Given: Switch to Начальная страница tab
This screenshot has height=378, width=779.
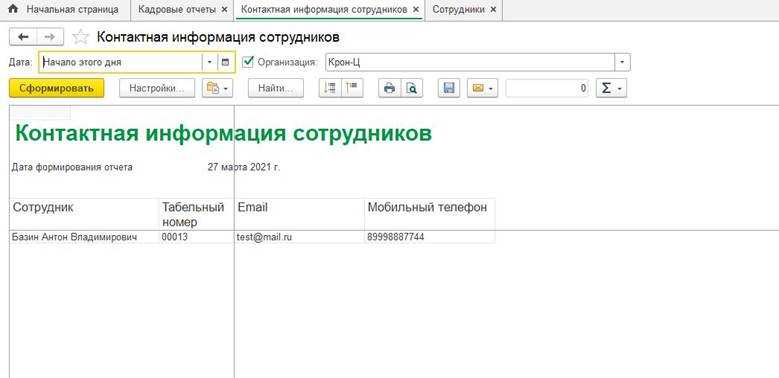Looking at the screenshot, I should coord(65,9).
